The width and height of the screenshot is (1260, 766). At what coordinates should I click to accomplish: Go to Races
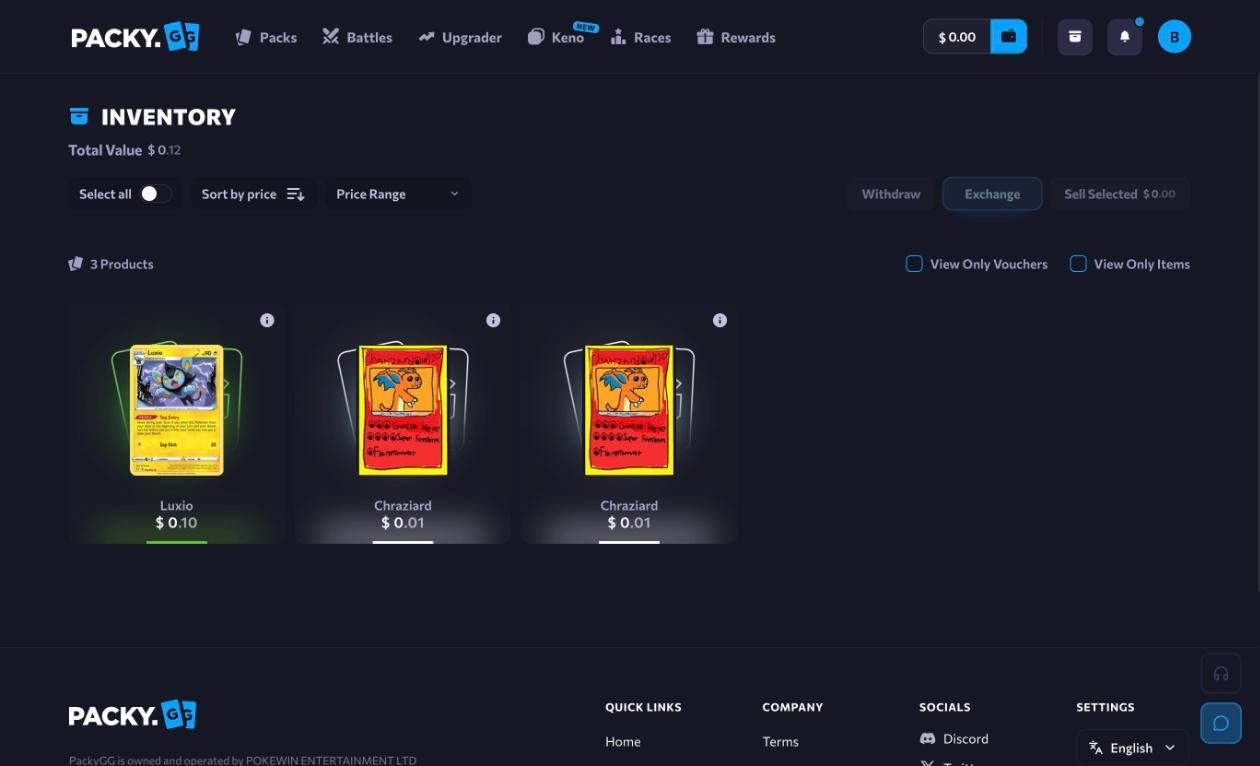point(641,37)
